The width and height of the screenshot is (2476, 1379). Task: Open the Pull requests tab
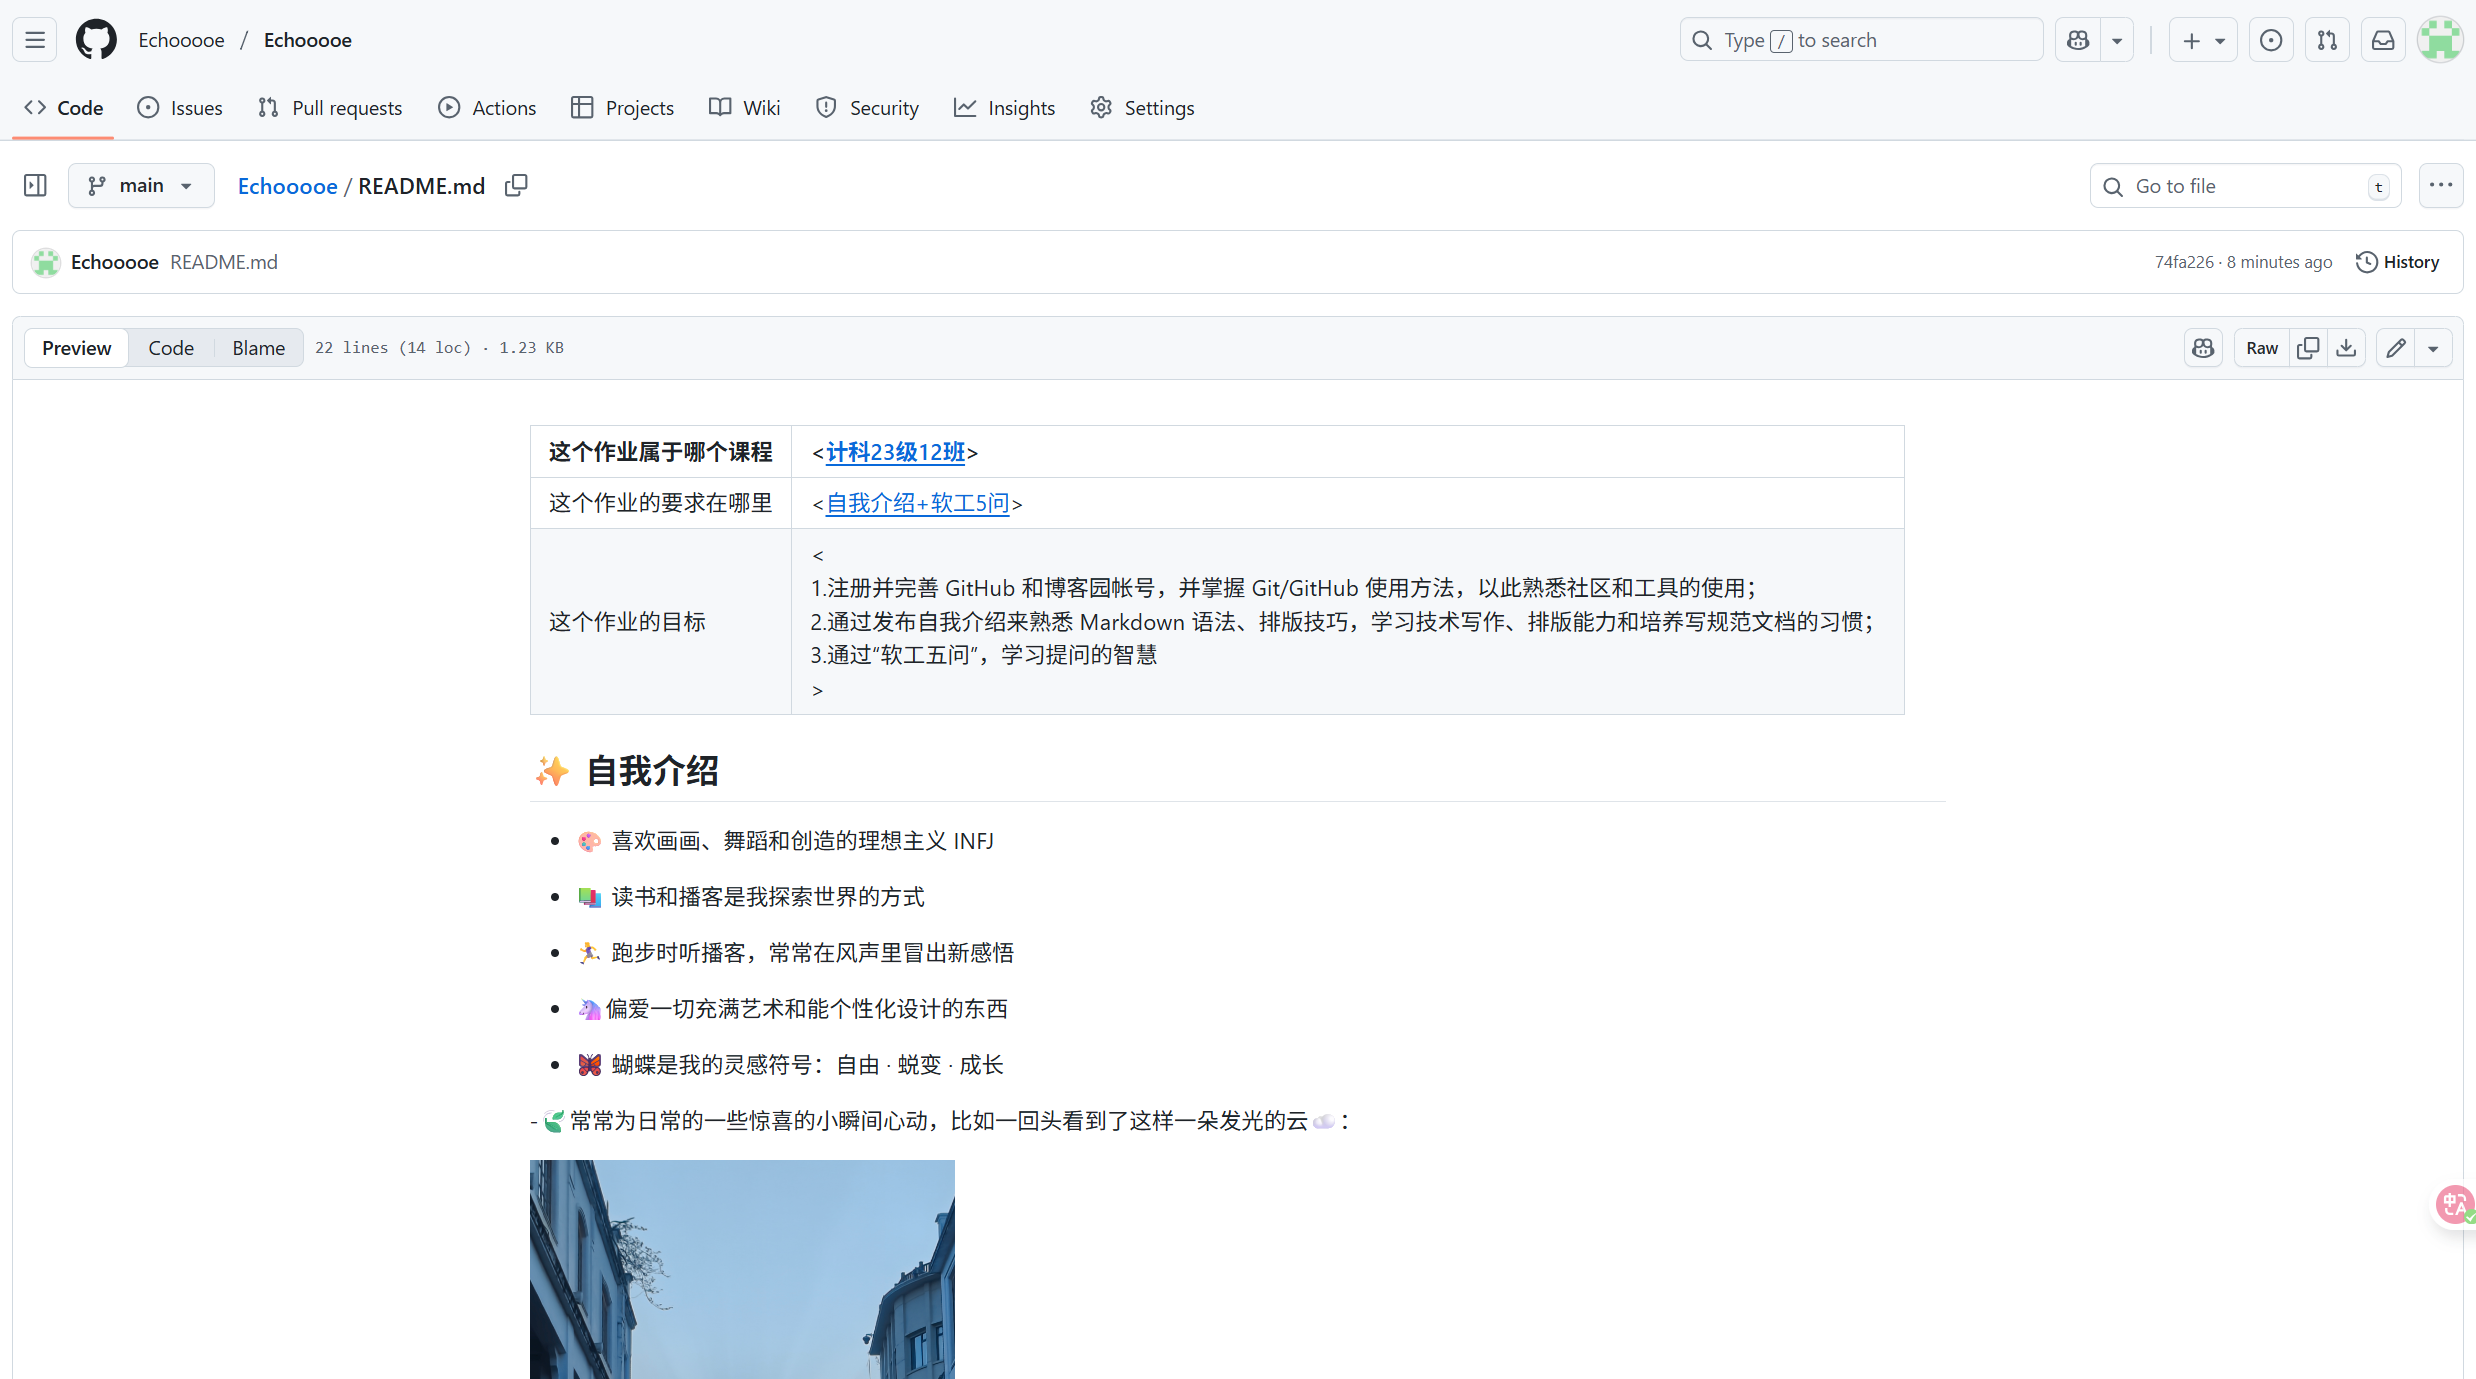330,108
